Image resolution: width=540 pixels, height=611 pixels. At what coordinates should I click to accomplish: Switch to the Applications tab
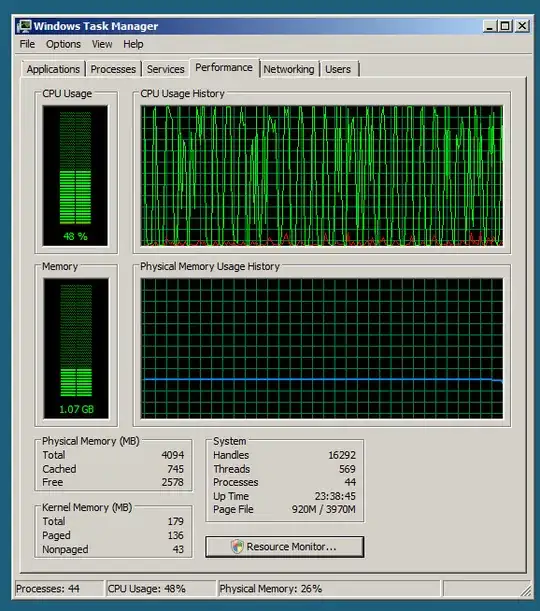[53, 69]
